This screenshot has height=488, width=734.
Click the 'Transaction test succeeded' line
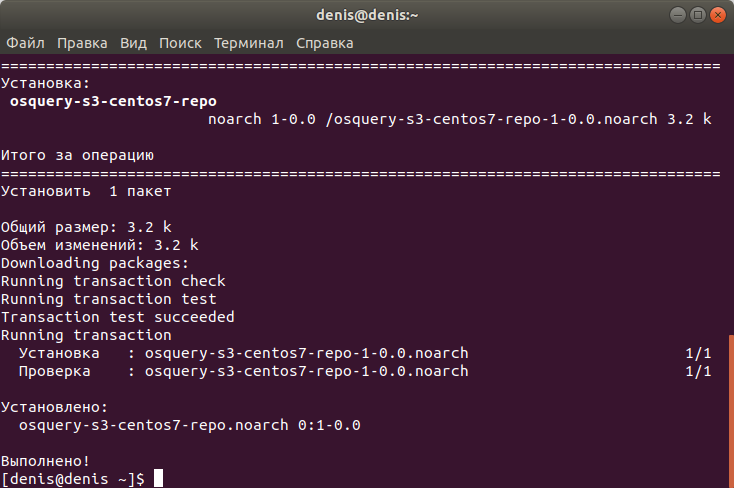click(117, 317)
